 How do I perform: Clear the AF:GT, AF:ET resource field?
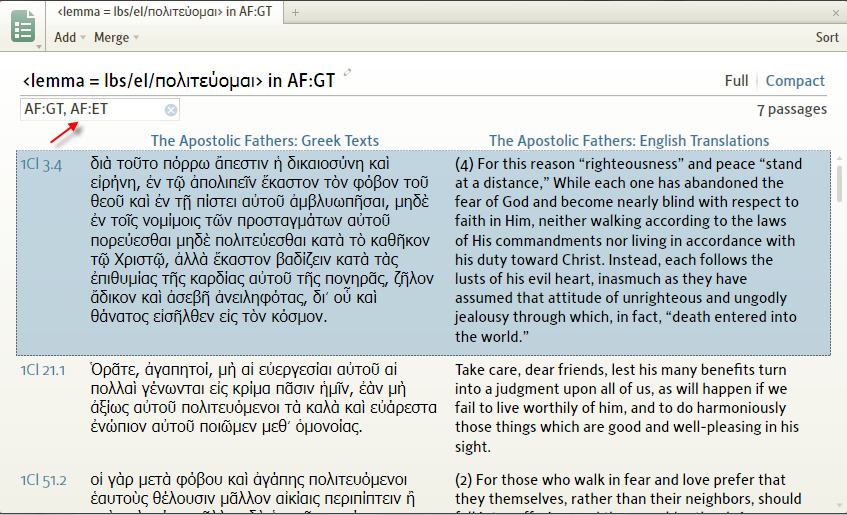coord(171,110)
